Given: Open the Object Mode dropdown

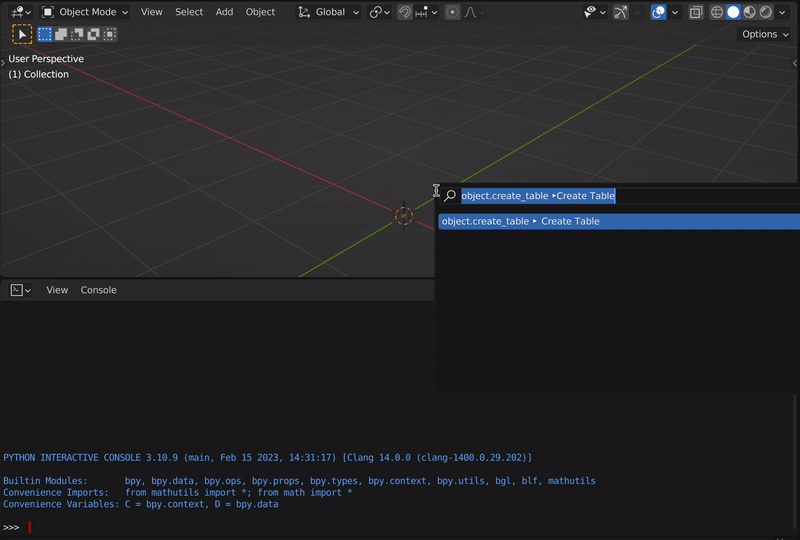Looking at the screenshot, I should click(x=85, y=12).
